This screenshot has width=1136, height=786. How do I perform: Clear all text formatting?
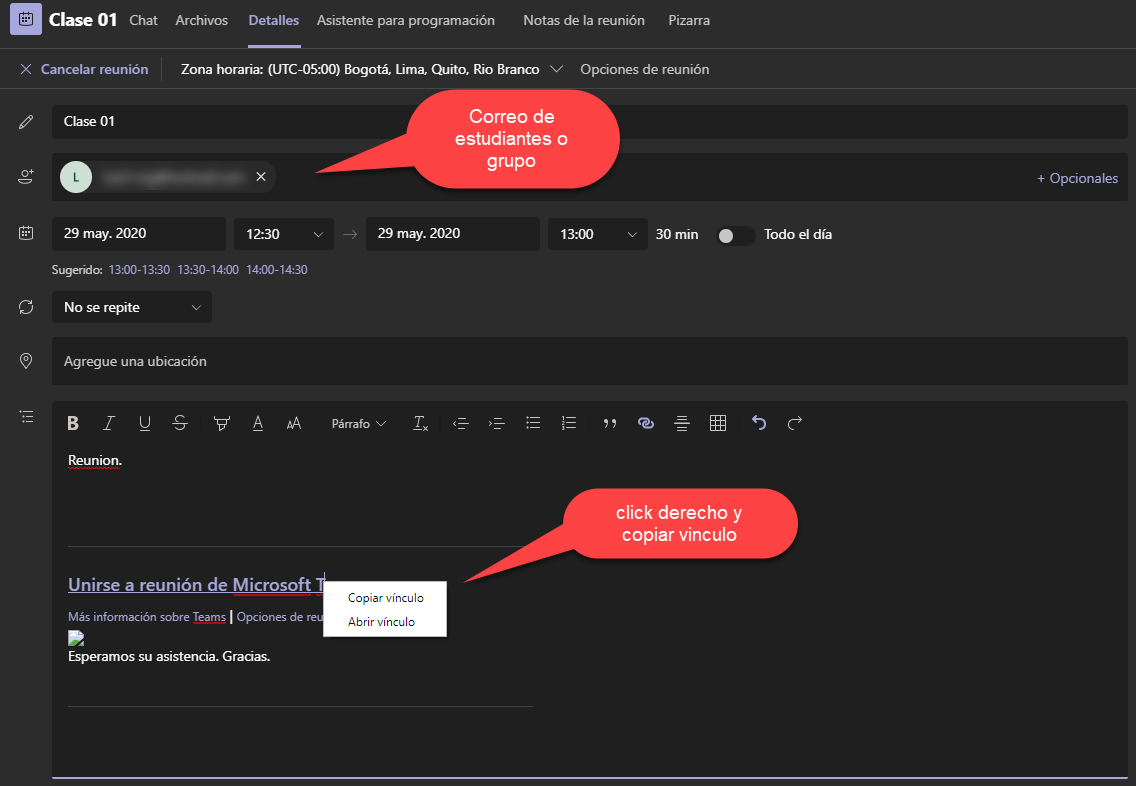pyautogui.click(x=420, y=424)
